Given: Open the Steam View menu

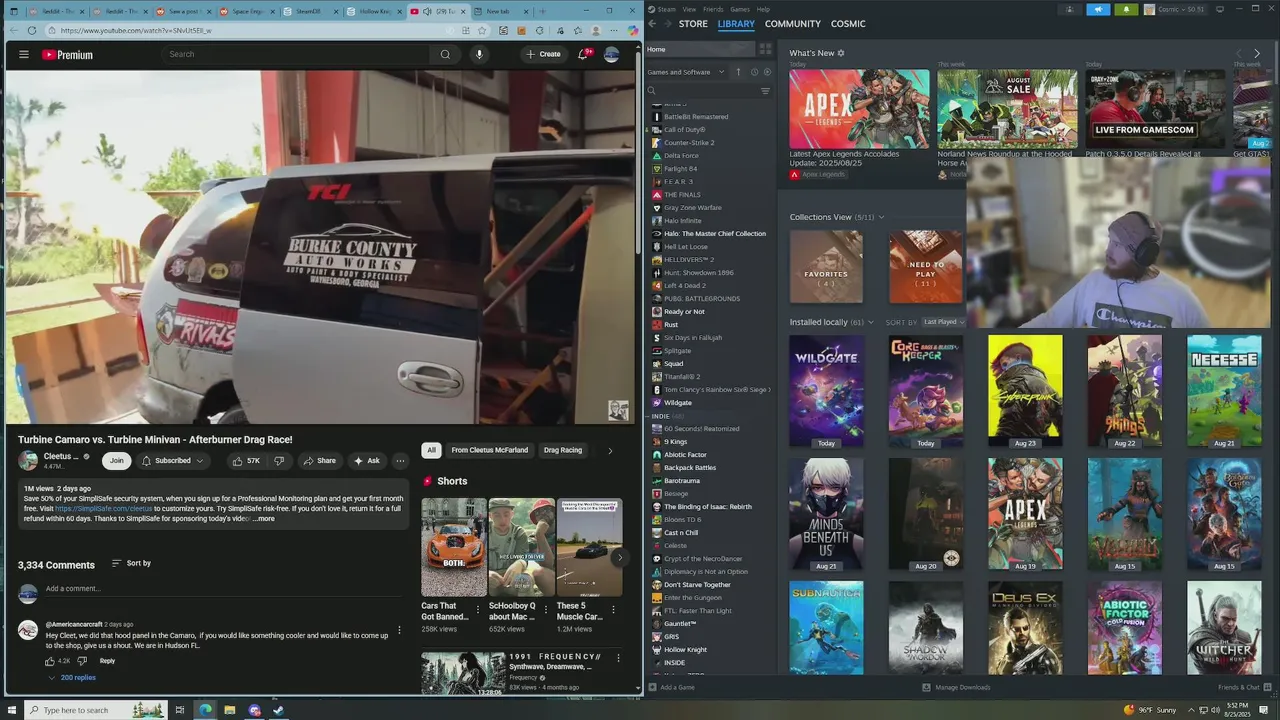Looking at the screenshot, I should click(689, 9).
